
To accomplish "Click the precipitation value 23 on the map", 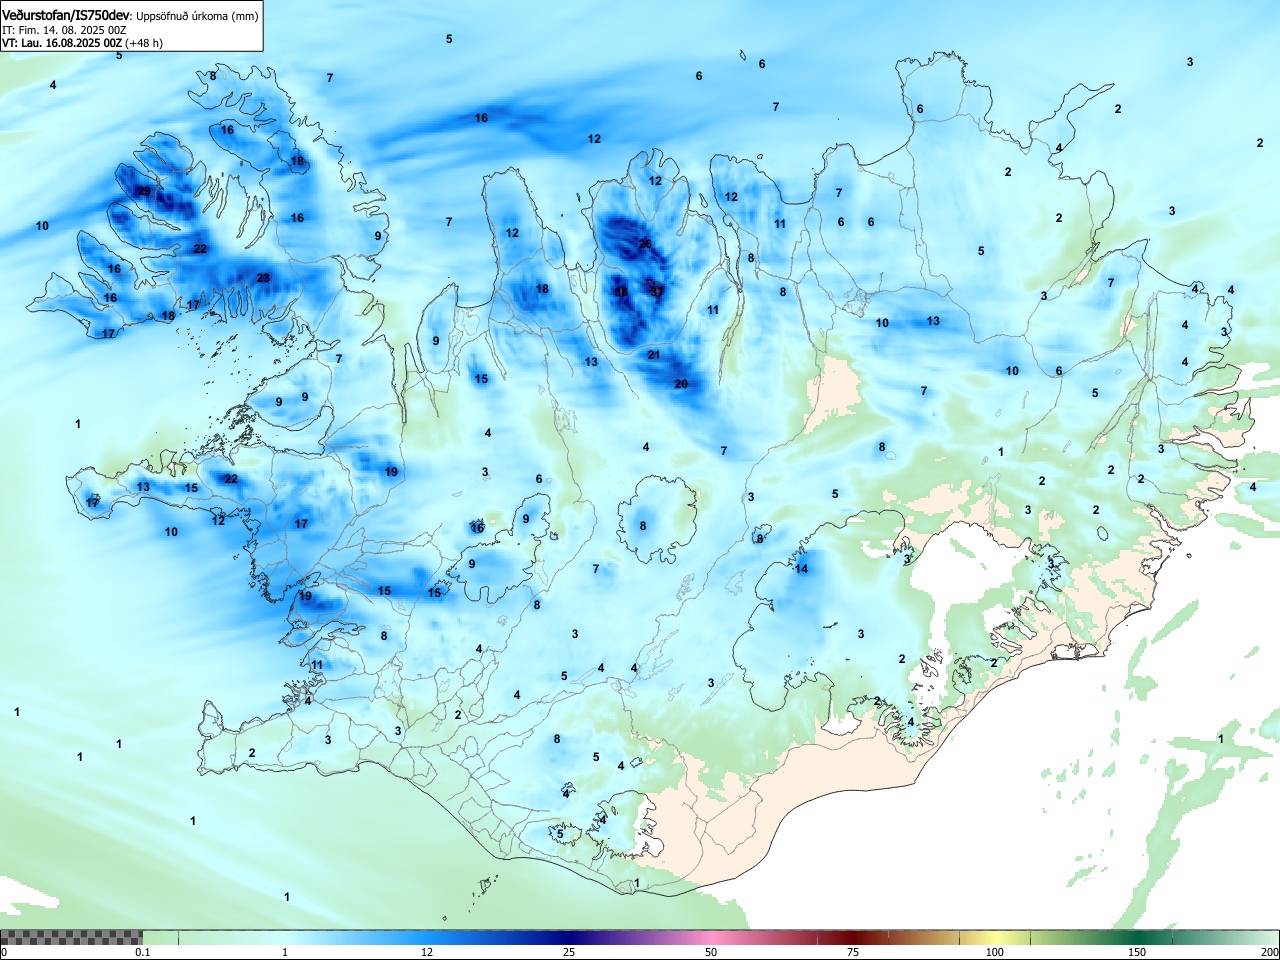I will click(263, 278).
